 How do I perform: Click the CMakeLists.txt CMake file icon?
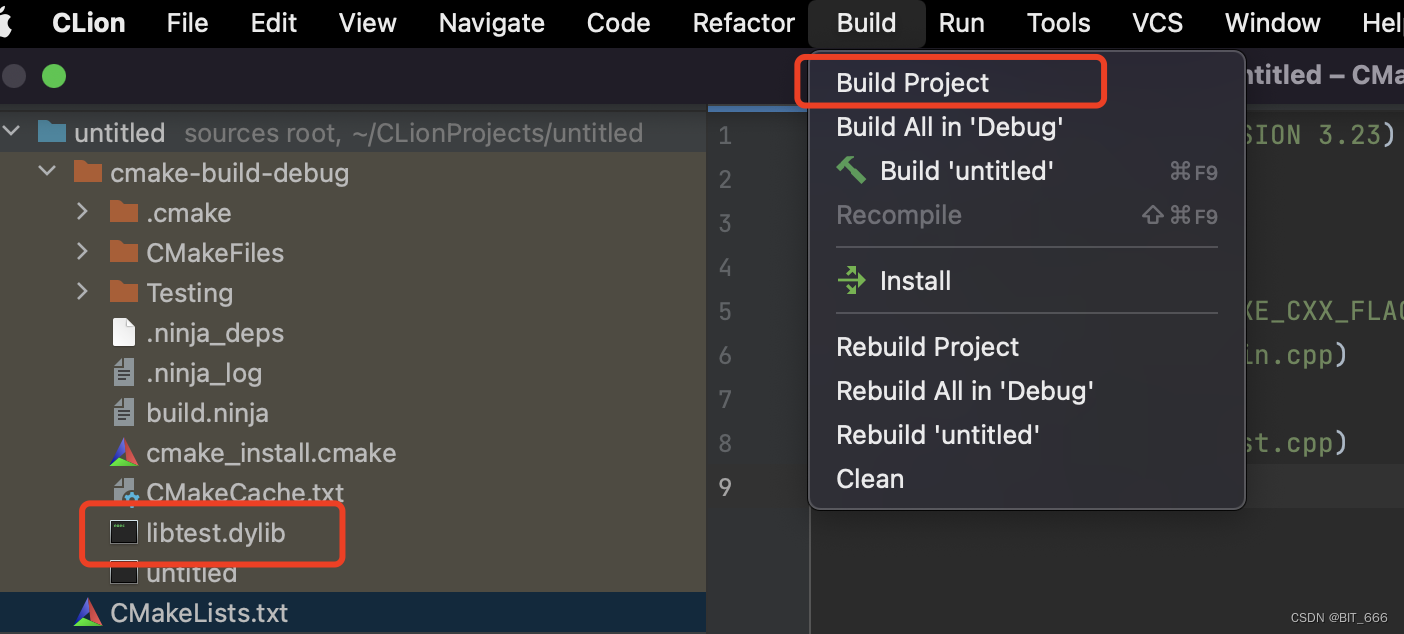click(88, 613)
